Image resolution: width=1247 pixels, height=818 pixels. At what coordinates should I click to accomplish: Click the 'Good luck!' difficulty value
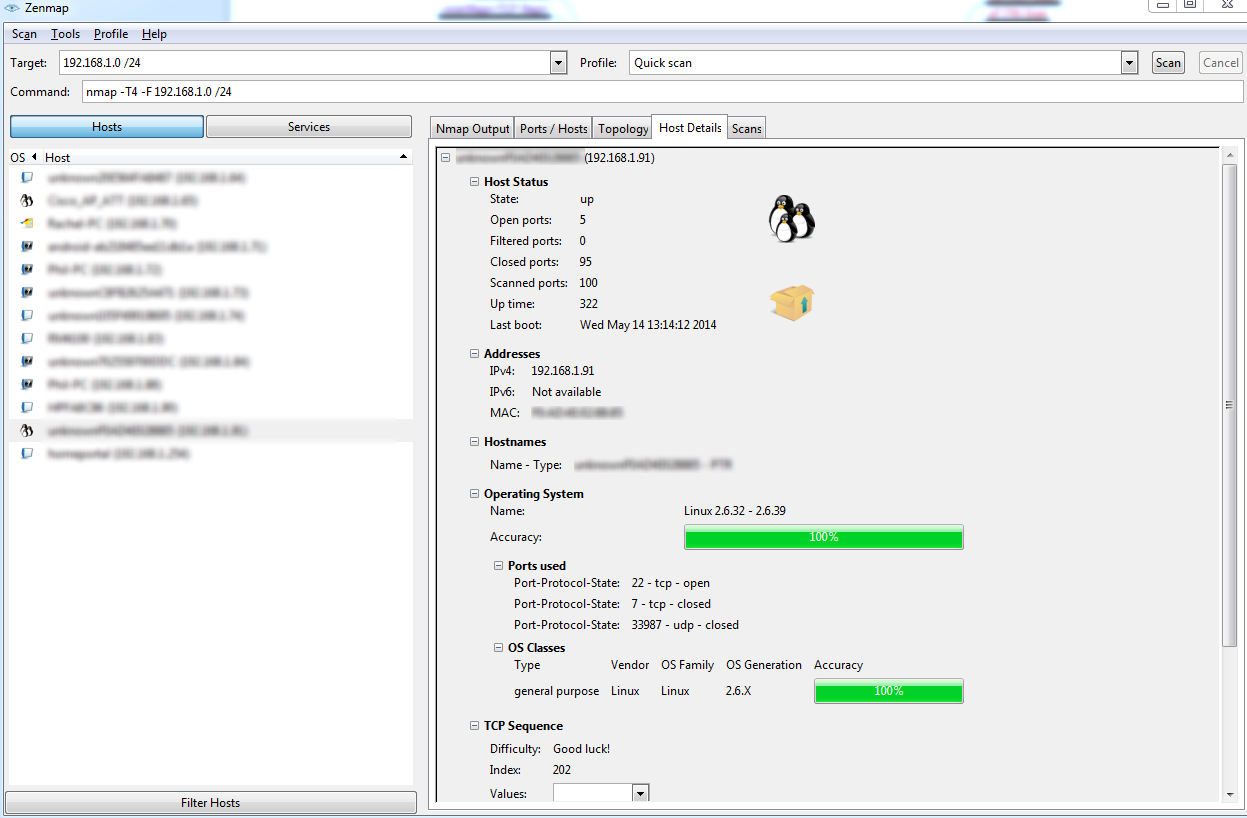click(581, 749)
